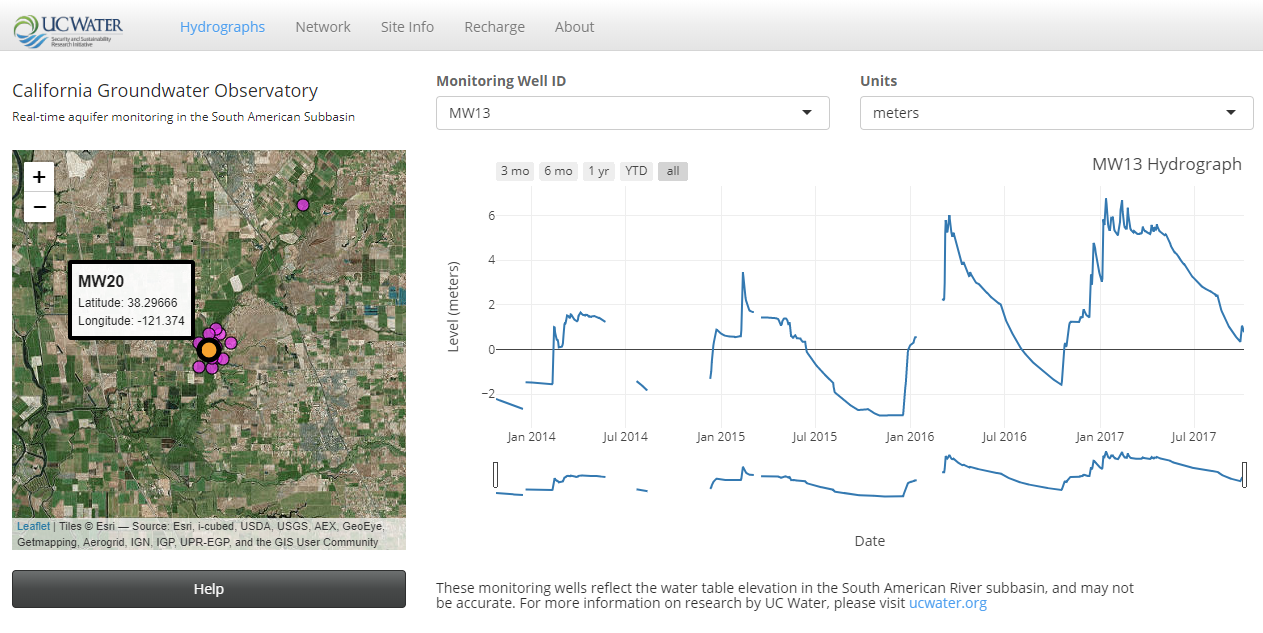Open the About tab
This screenshot has width=1263, height=633.
[x=574, y=27]
